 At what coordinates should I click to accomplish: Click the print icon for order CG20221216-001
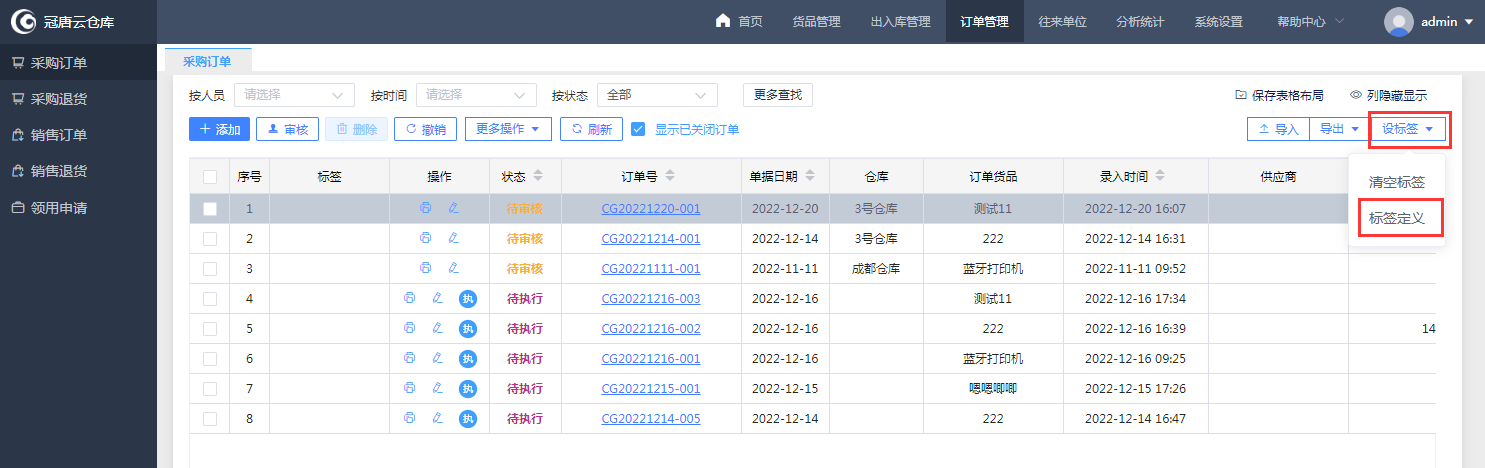pyautogui.click(x=409, y=358)
